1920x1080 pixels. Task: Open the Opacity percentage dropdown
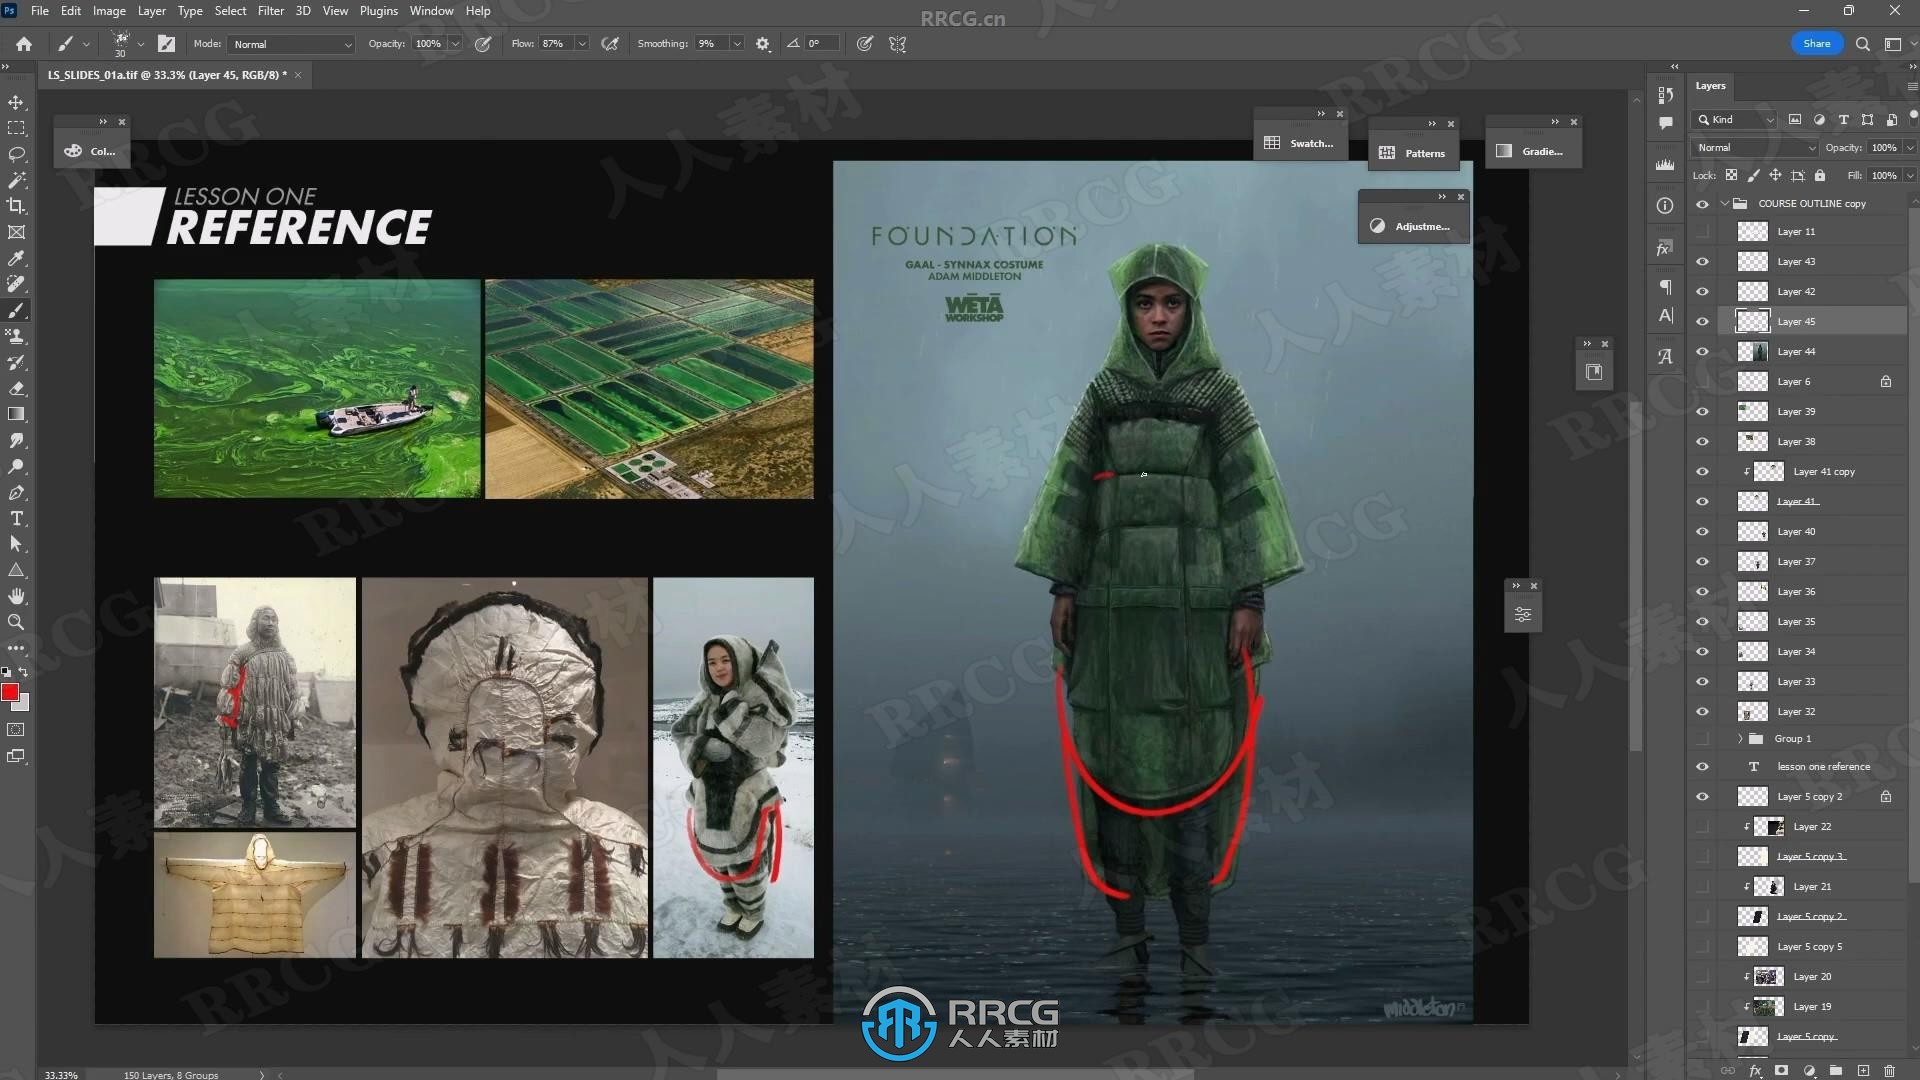(x=459, y=44)
